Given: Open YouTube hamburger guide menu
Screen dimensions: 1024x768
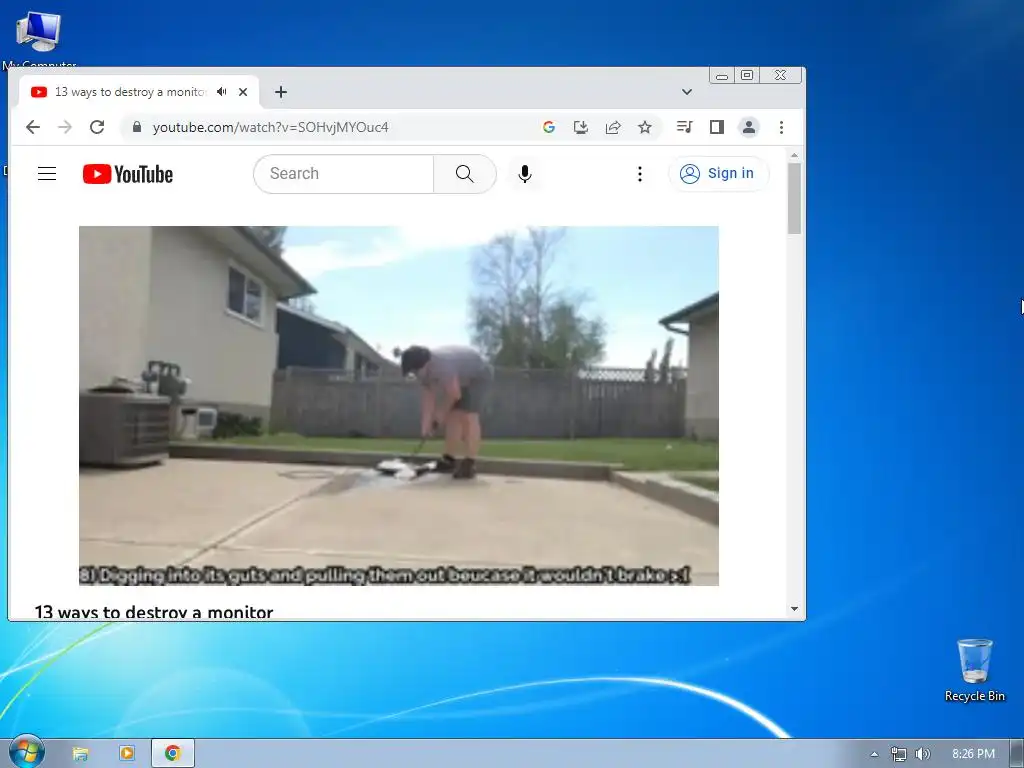Looking at the screenshot, I should click(x=47, y=174).
